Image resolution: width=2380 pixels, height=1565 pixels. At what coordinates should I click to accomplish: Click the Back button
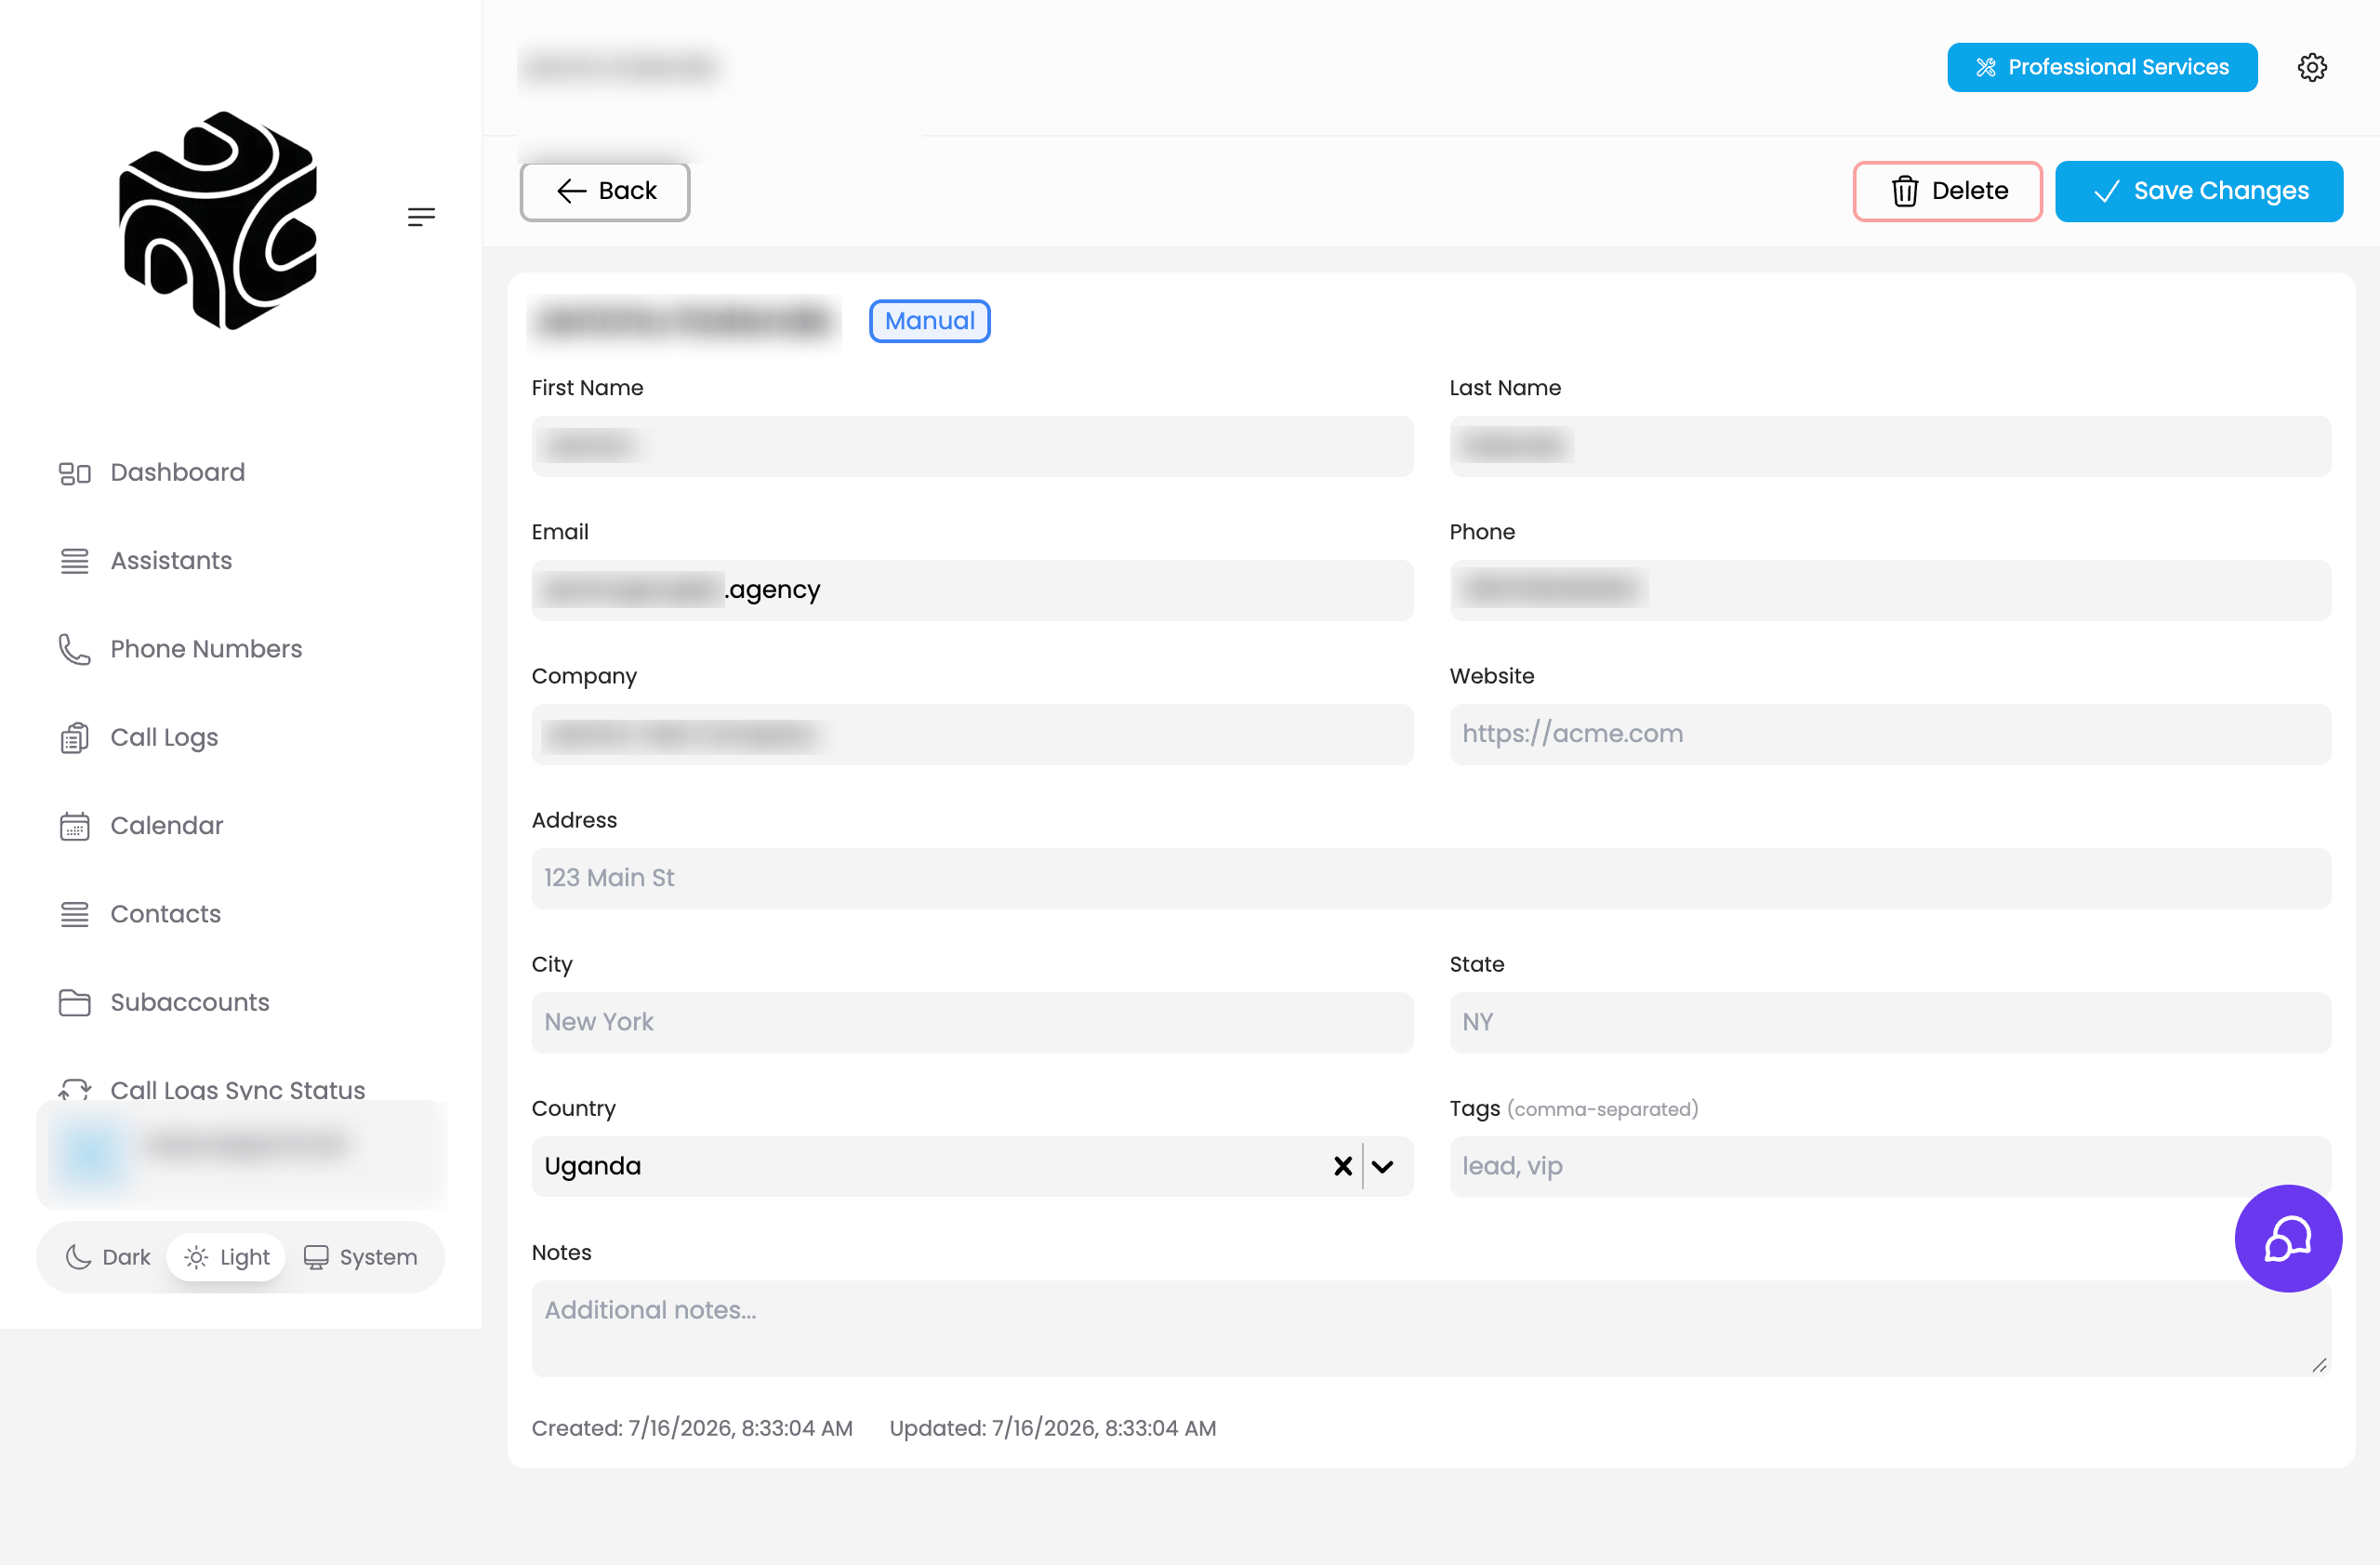pos(604,191)
